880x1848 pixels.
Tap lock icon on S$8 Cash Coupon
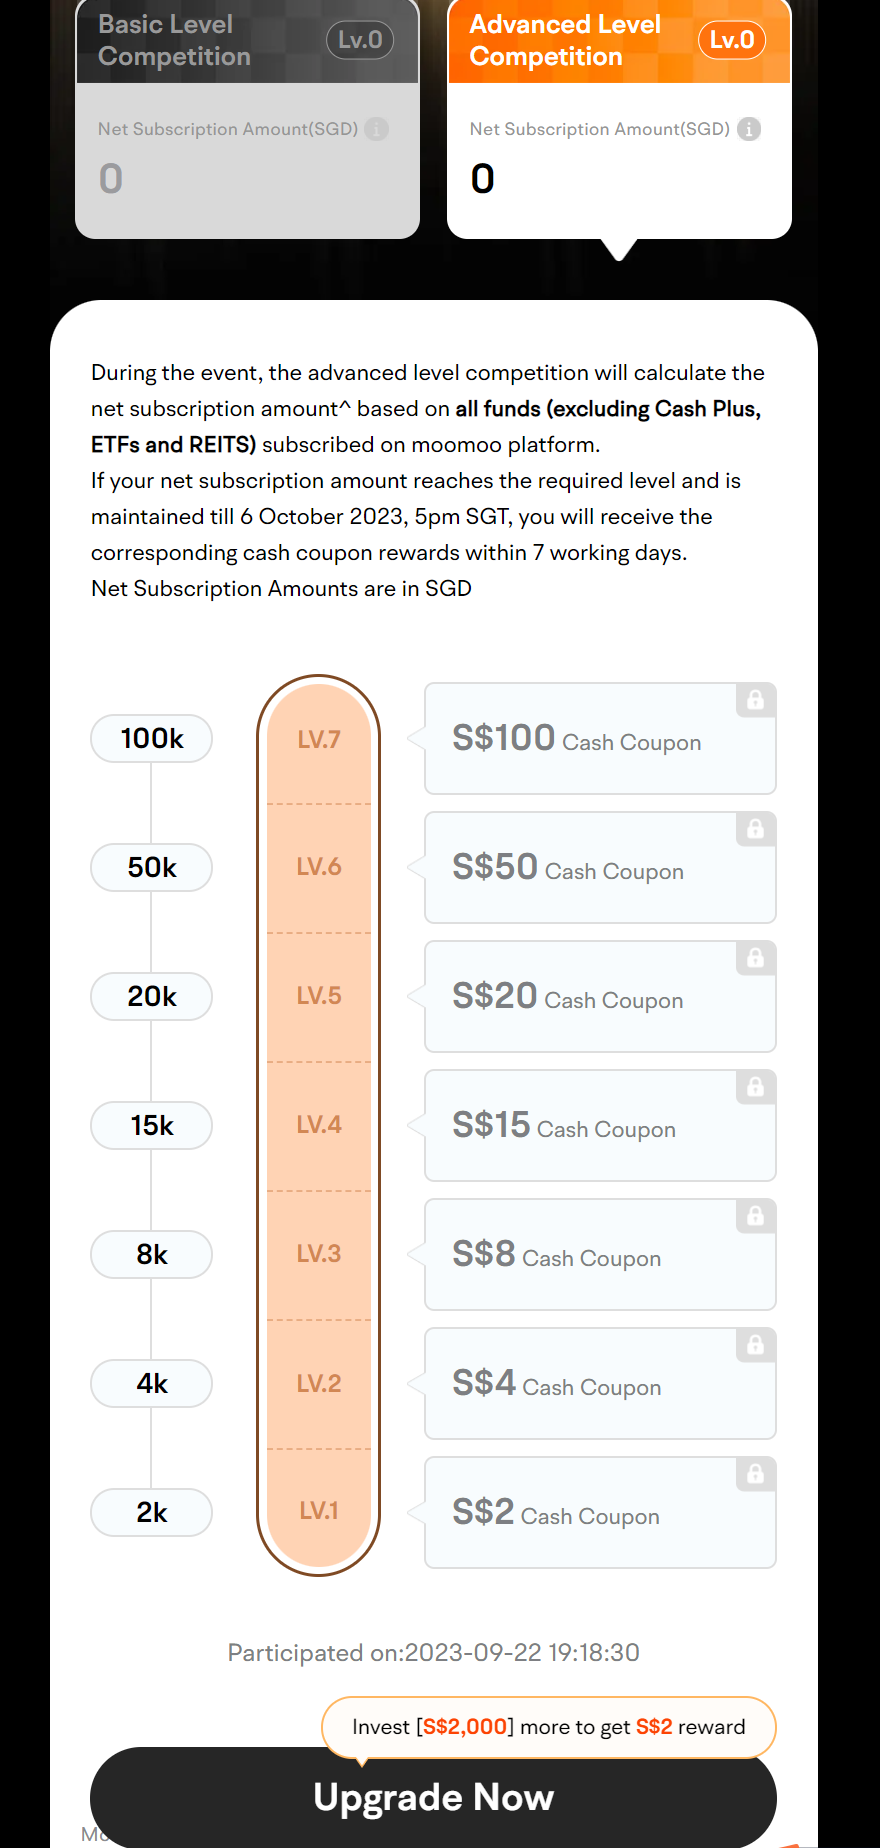coord(756,1216)
